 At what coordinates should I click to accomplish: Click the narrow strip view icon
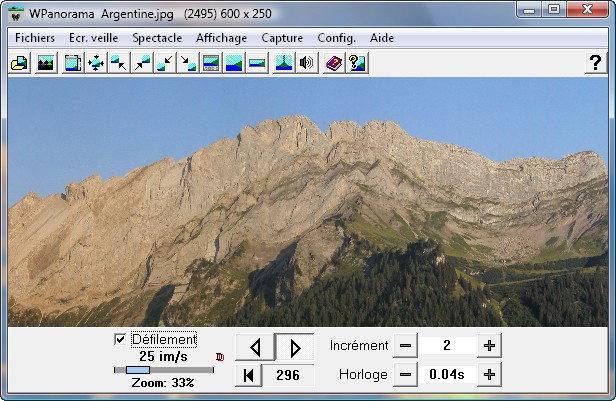coord(257,63)
